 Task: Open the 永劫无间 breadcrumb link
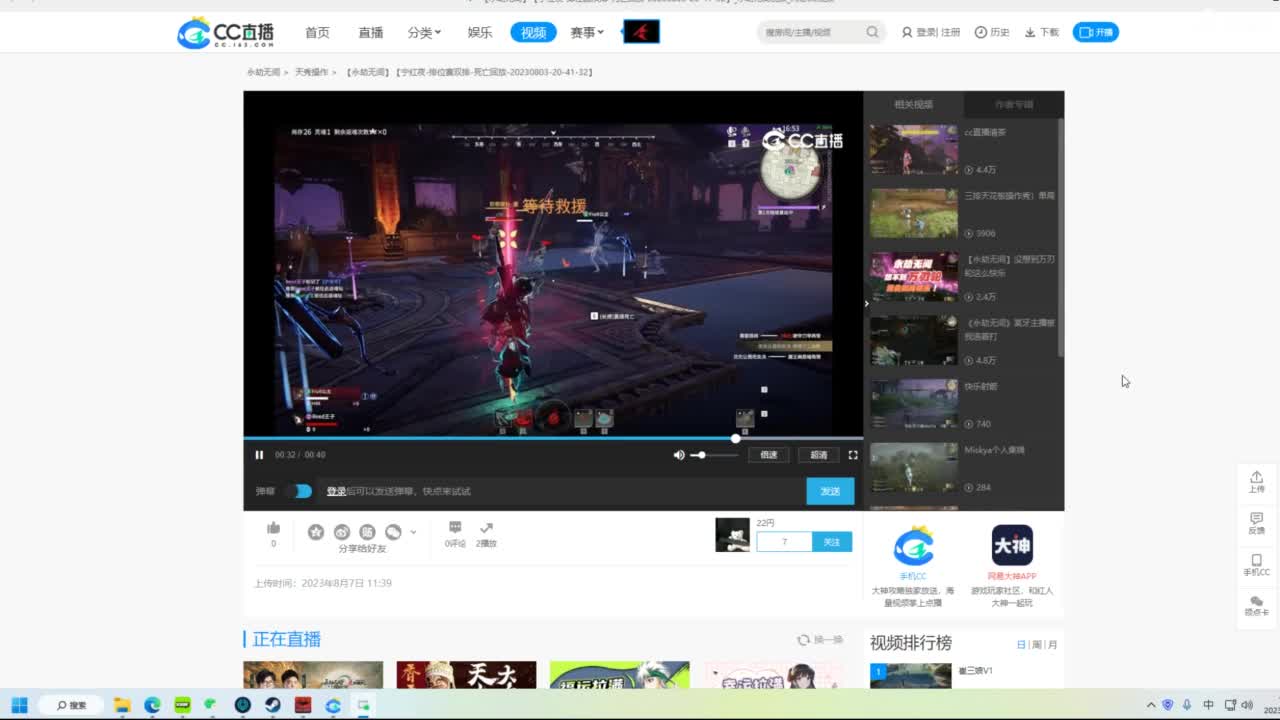coord(263,72)
